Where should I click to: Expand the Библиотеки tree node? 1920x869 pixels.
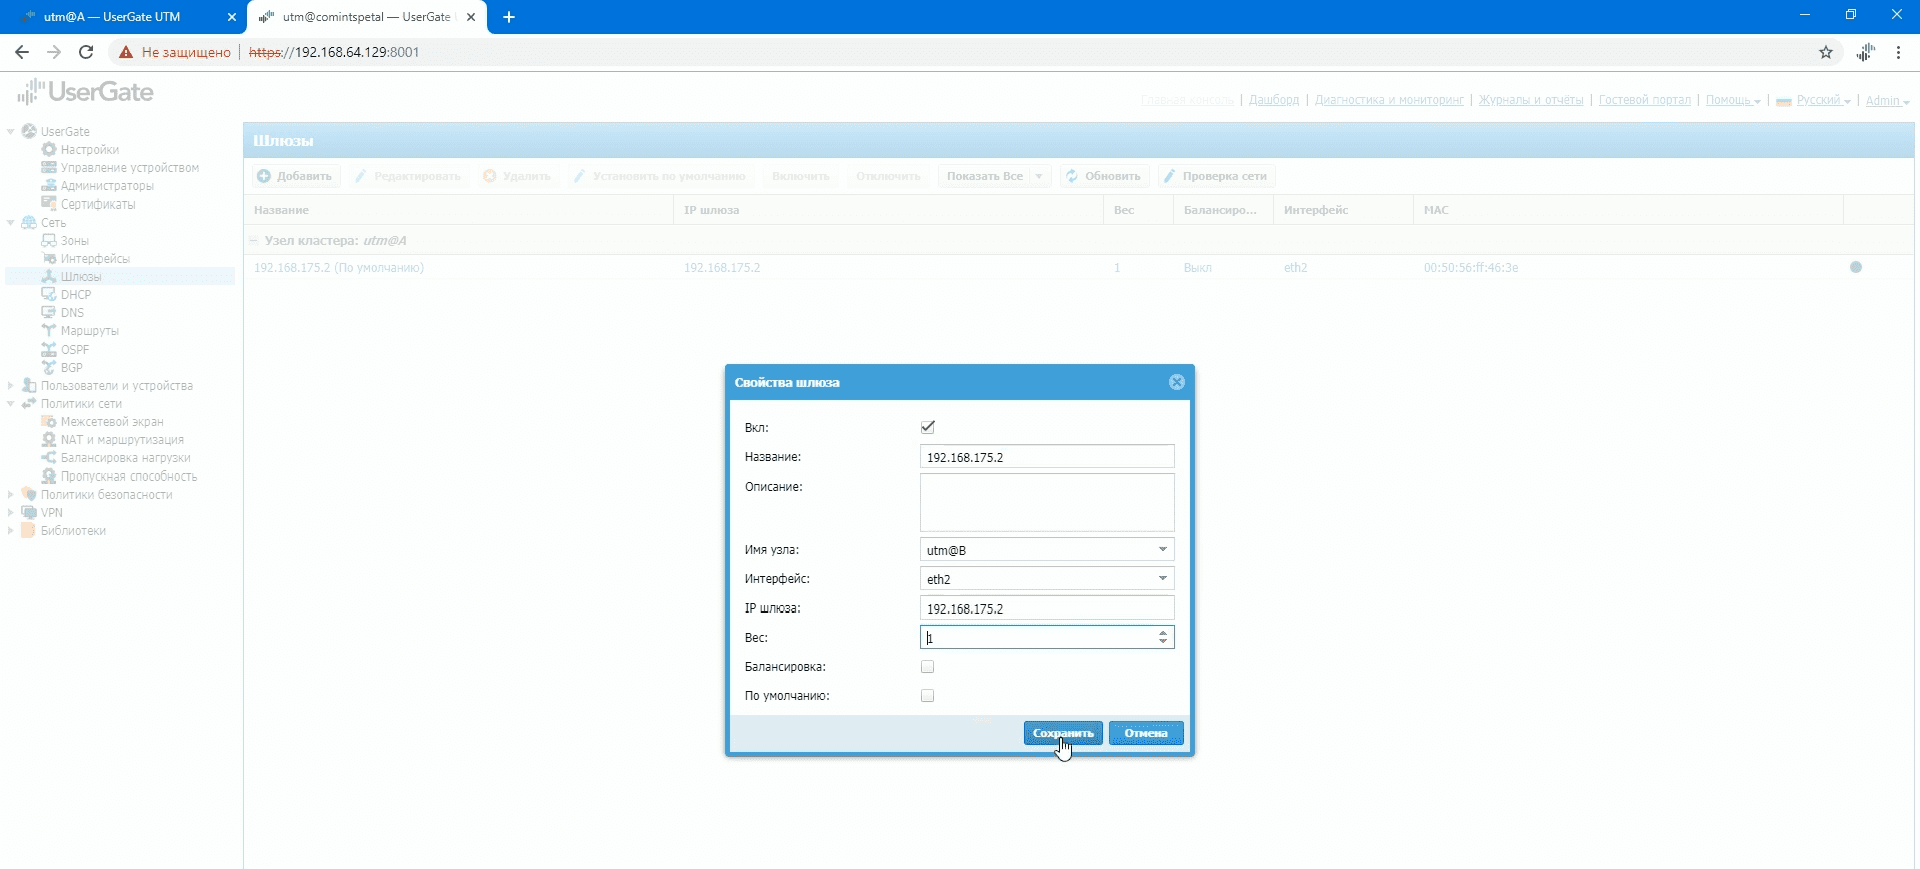point(11,531)
